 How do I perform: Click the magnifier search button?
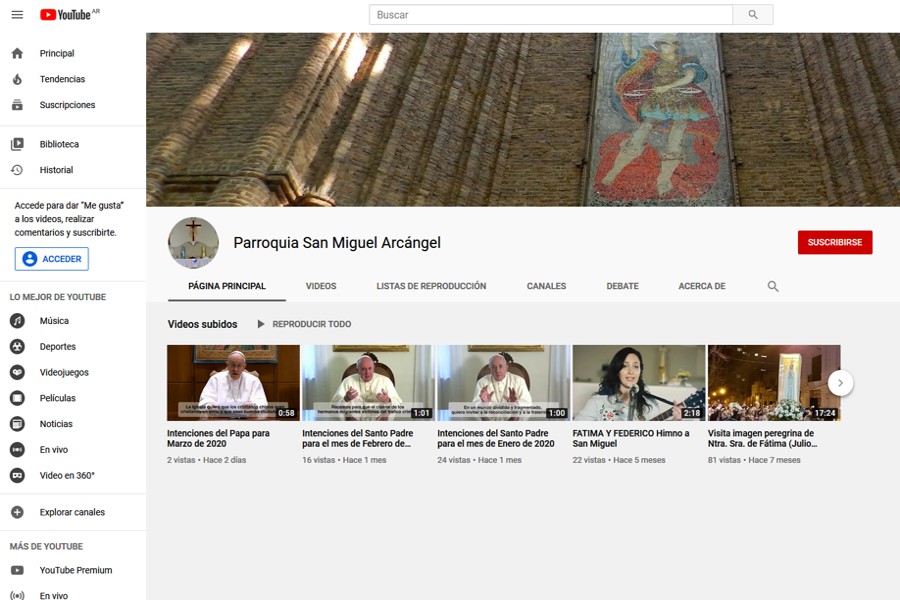coord(752,15)
